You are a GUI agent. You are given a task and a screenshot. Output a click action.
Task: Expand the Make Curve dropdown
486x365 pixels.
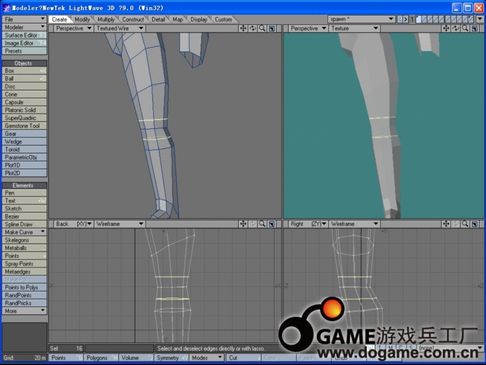[x=24, y=232]
